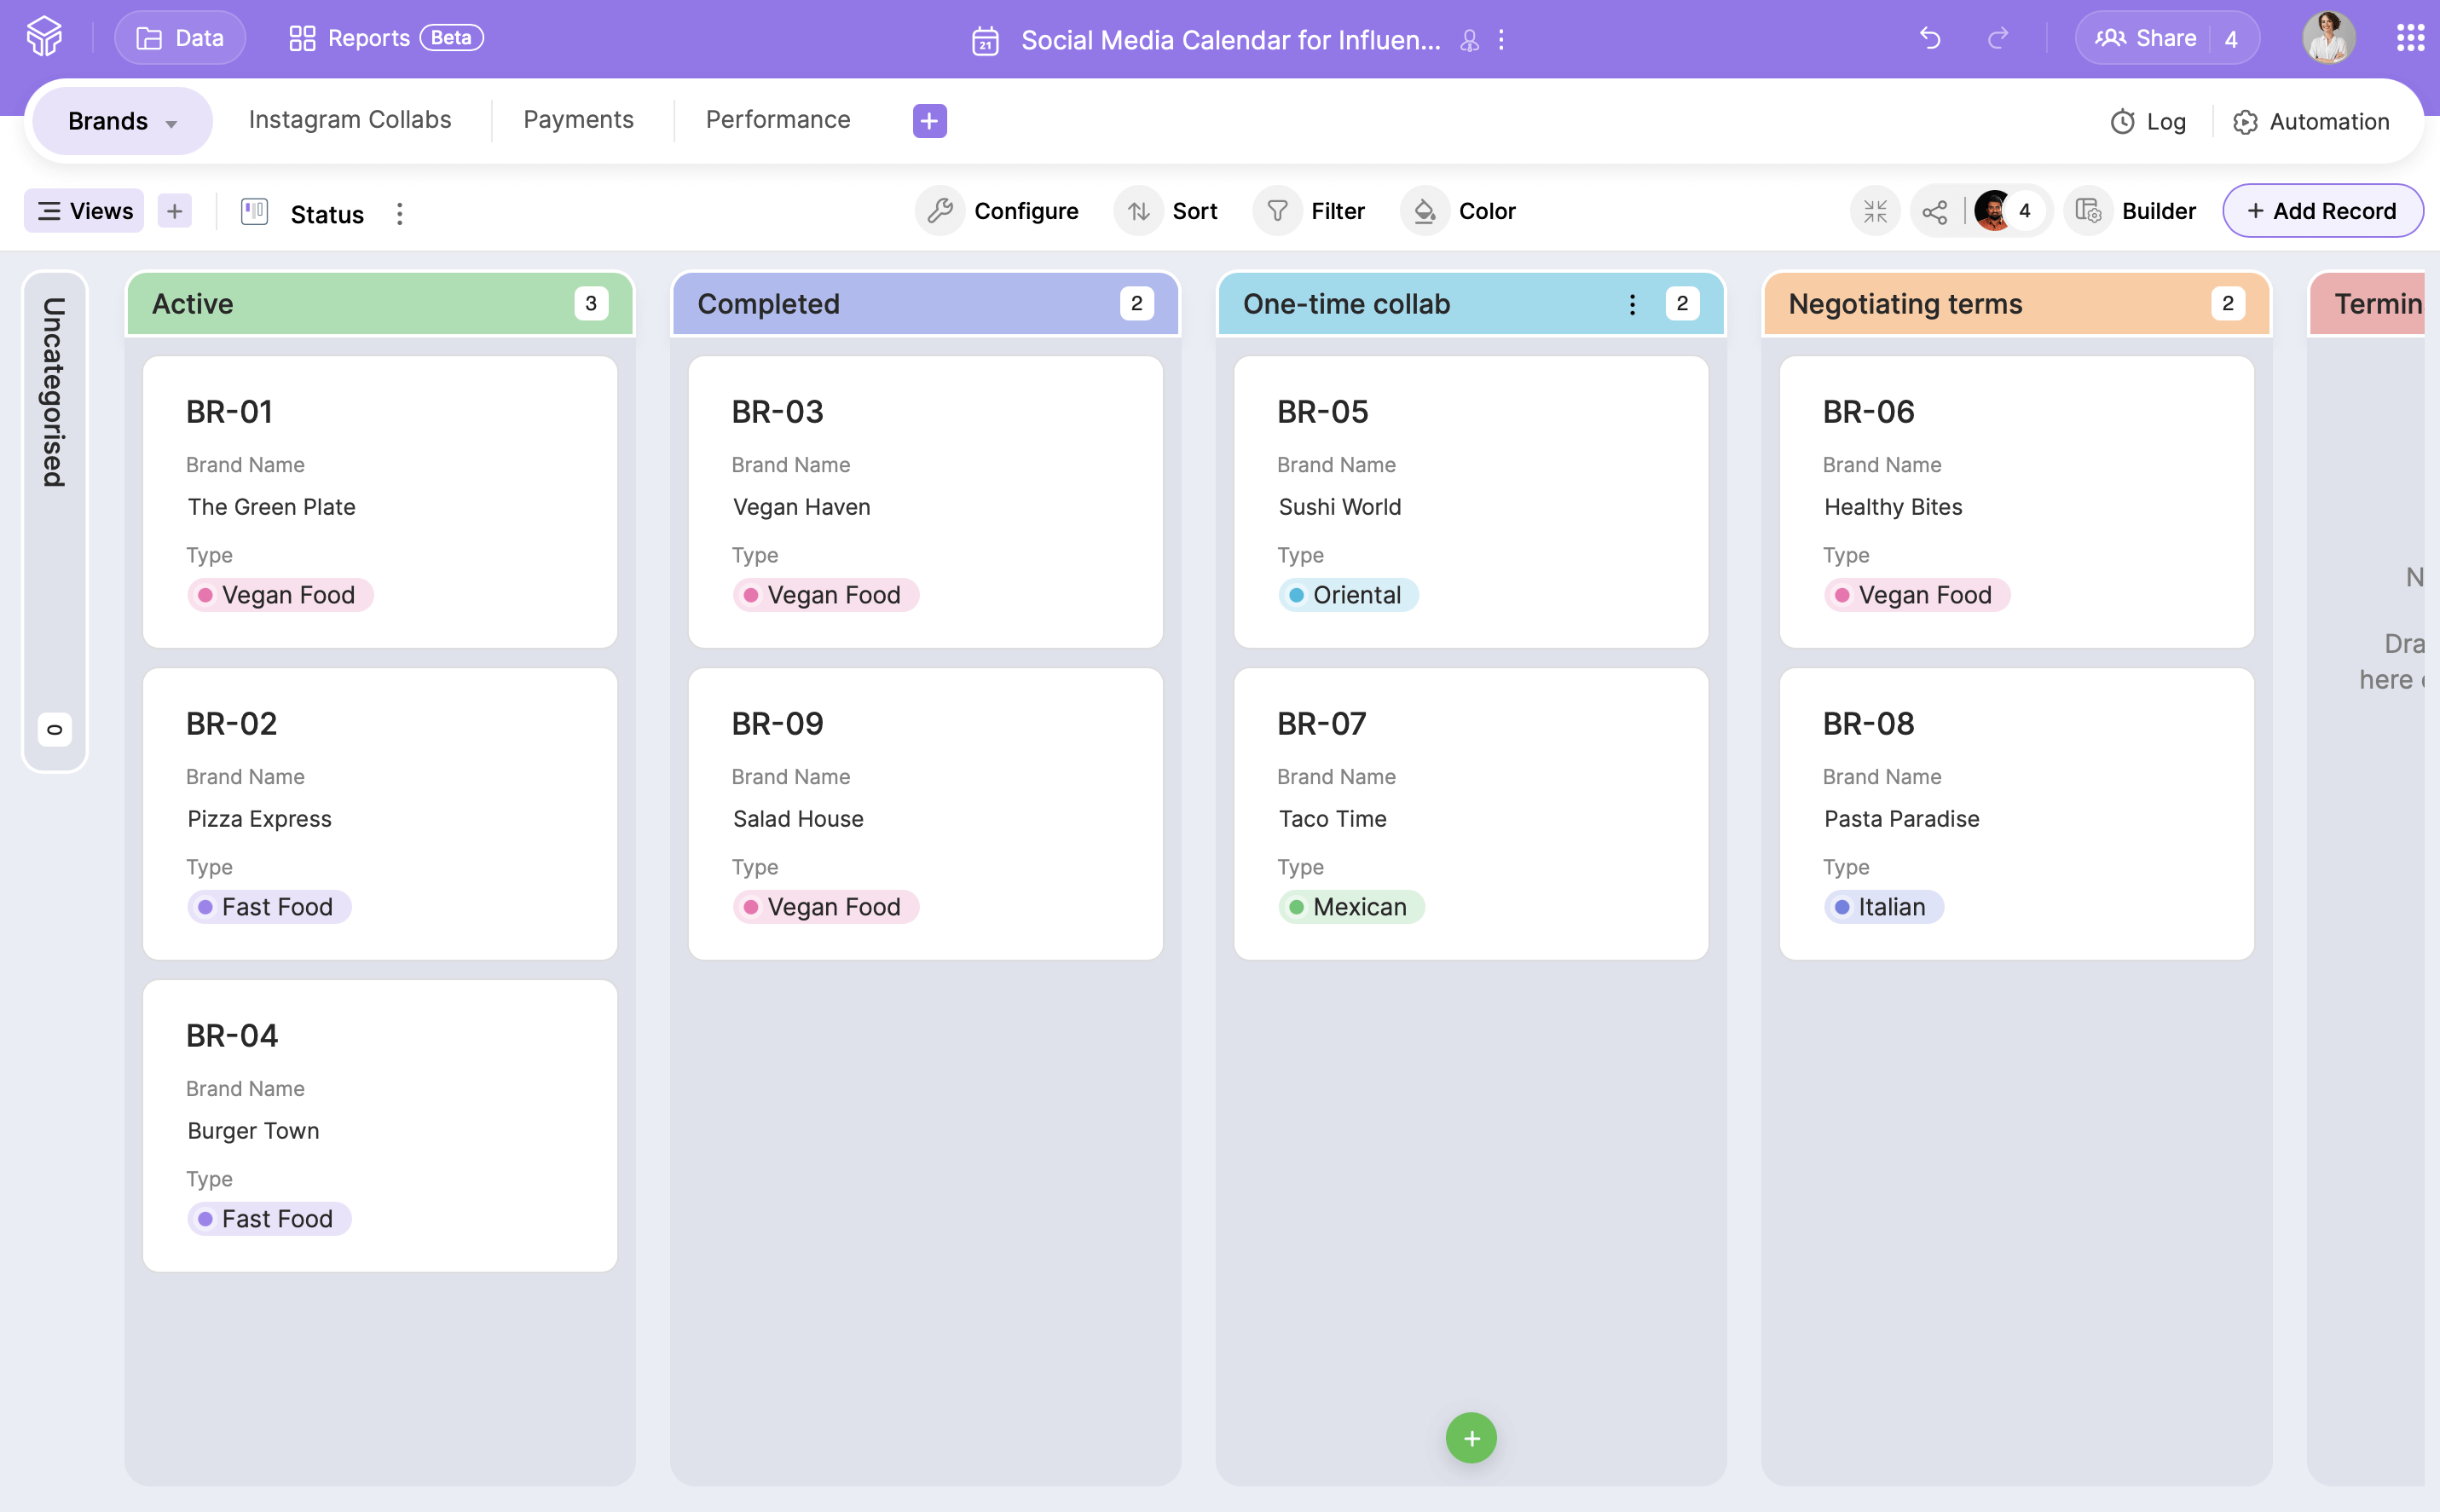Click Vegan Food tag on BR-01
This screenshot has height=1512, width=2440.
[x=280, y=595]
